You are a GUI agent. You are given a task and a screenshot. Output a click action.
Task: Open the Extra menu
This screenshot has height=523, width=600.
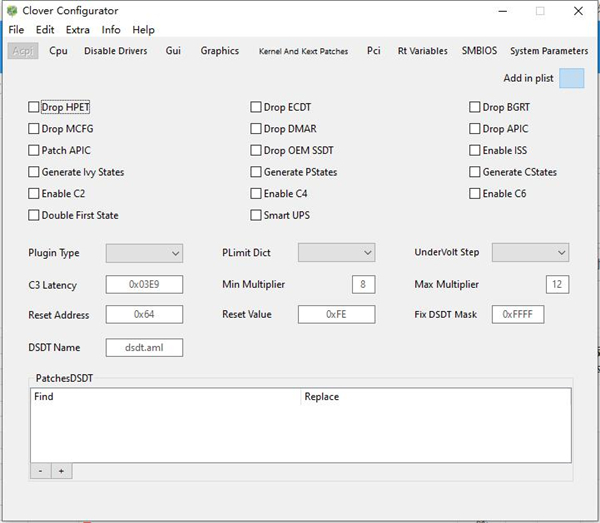click(x=77, y=30)
